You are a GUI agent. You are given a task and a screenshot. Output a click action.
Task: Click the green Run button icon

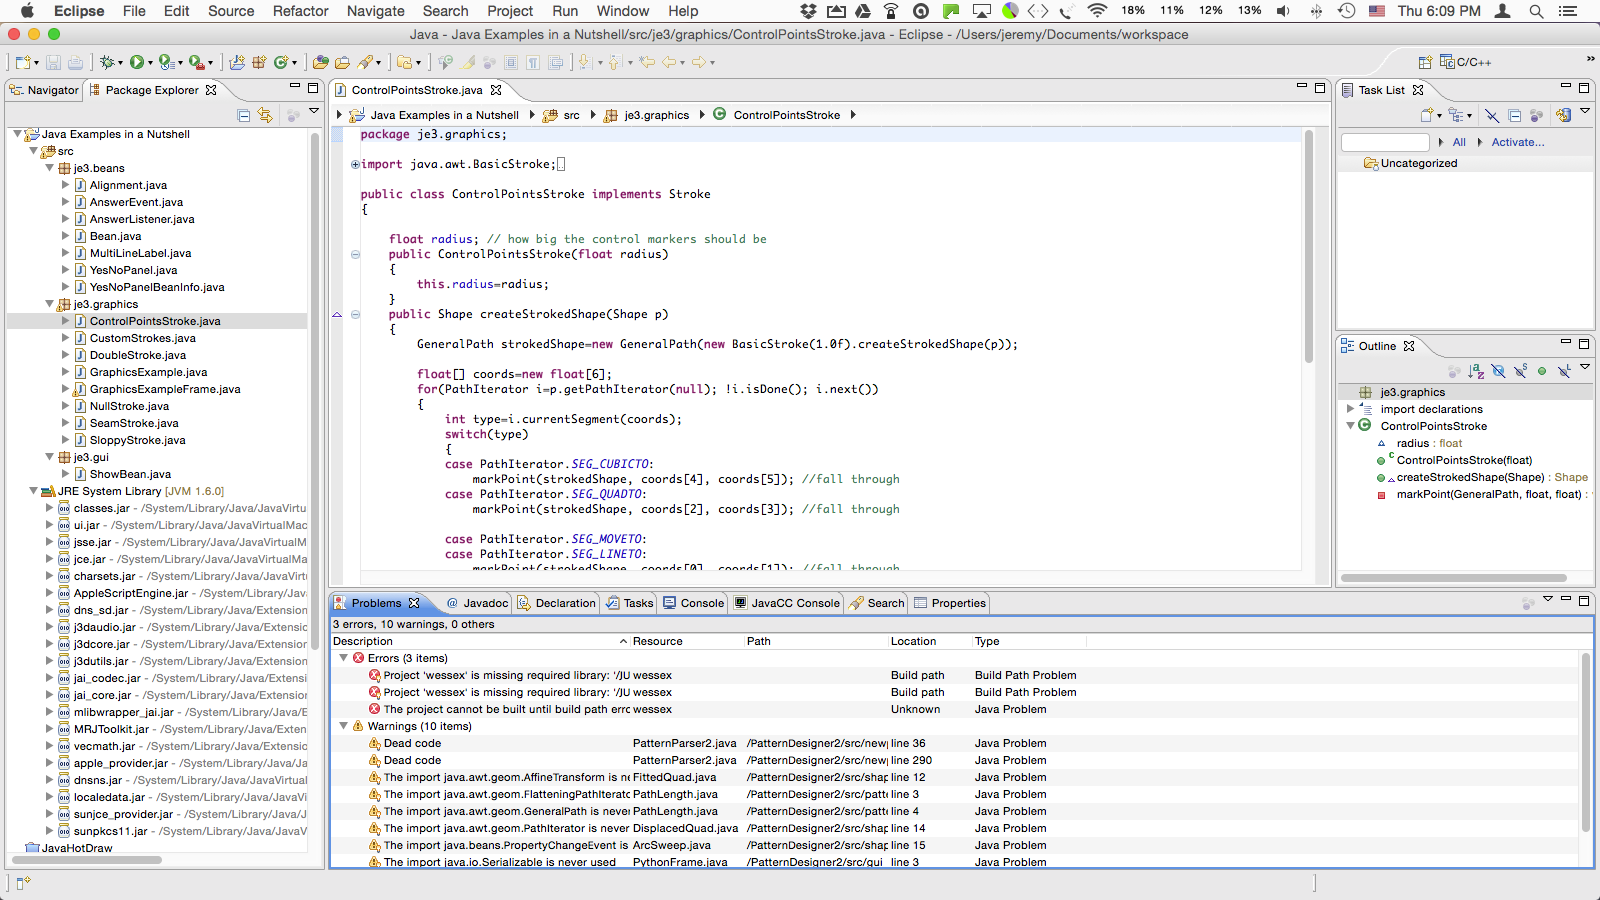point(137,62)
